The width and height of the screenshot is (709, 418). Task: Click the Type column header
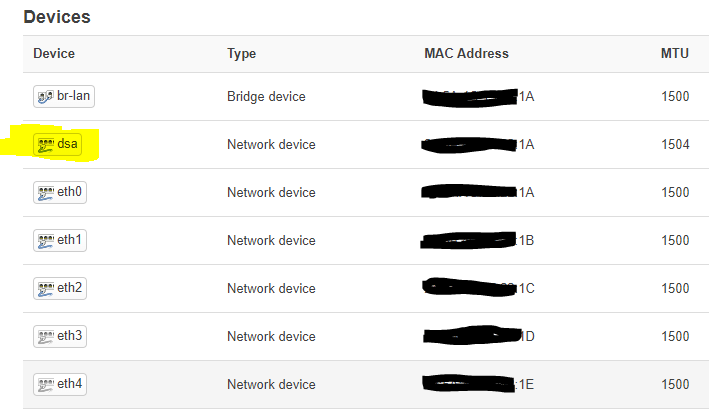241,54
